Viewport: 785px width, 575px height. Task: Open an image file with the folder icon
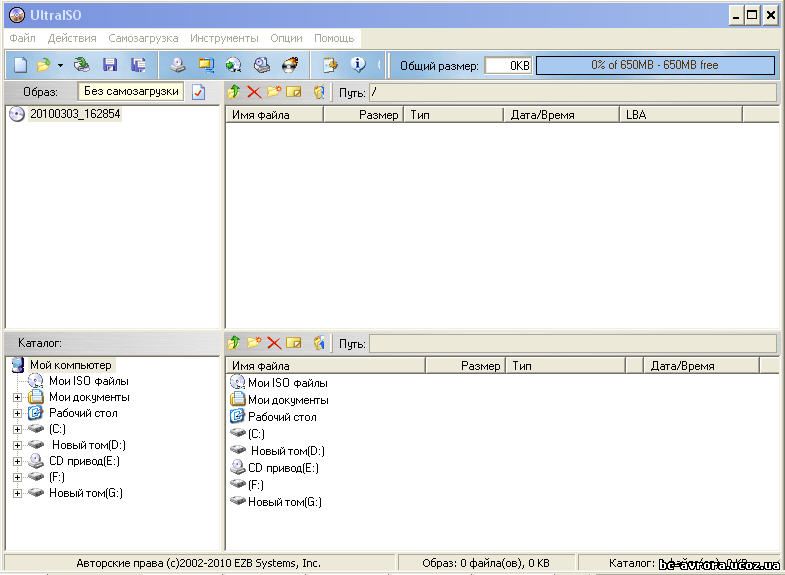(x=44, y=65)
